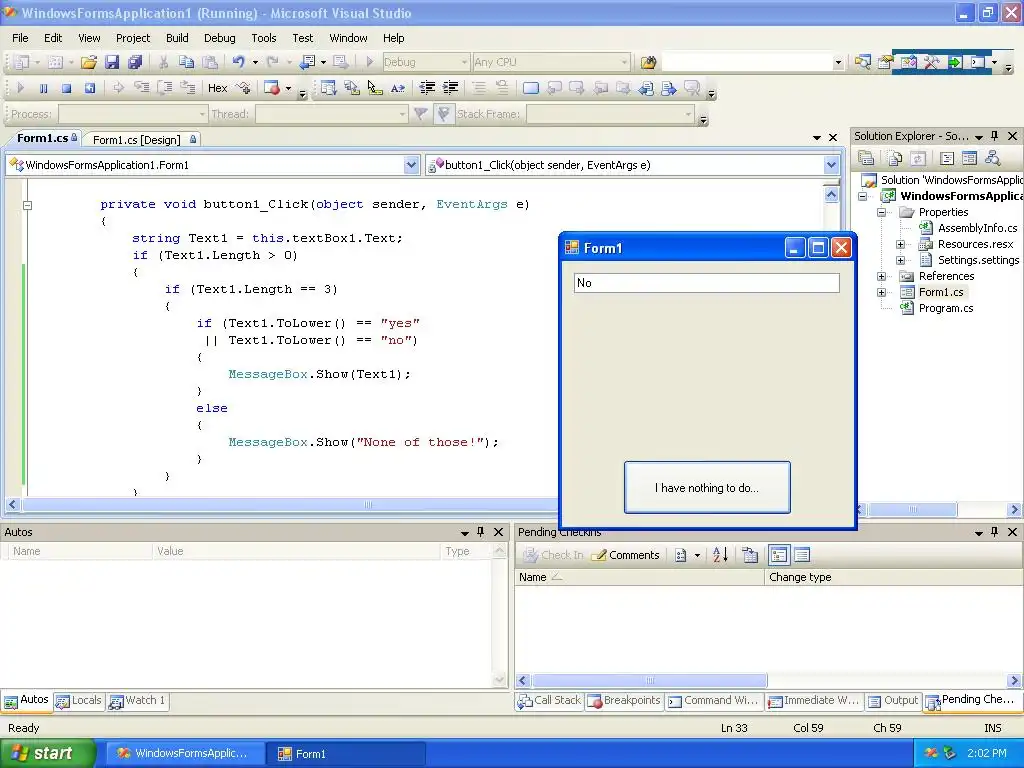Screen dimensions: 1024x768
Task: Switch Pending Checkins to folder view icon
Action: 778,555
